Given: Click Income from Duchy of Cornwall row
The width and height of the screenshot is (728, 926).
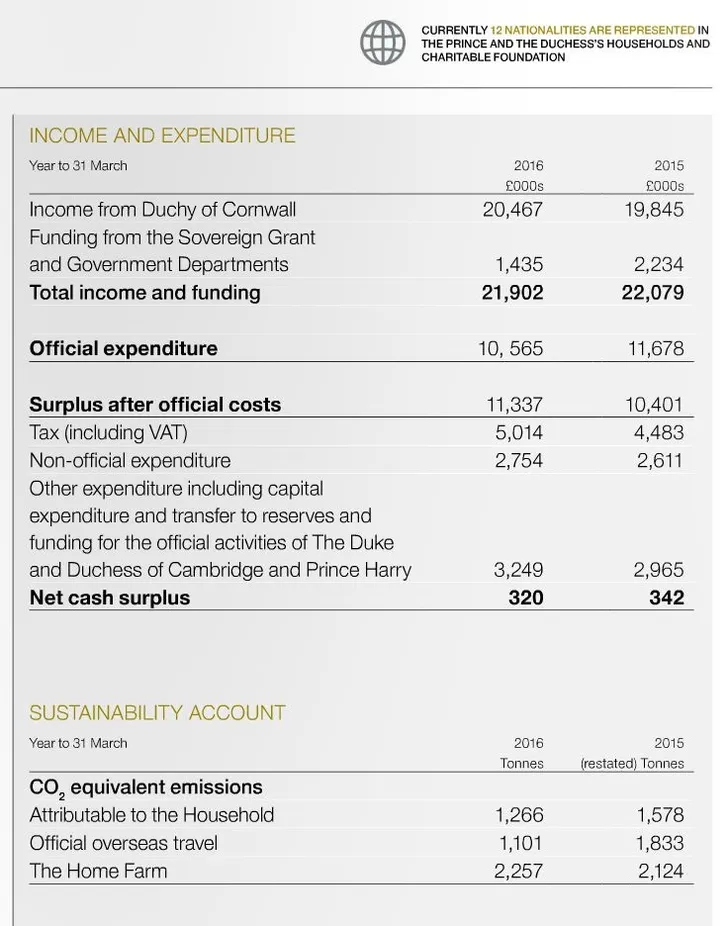Looking at the screenshot, I should tap(361, 210).
